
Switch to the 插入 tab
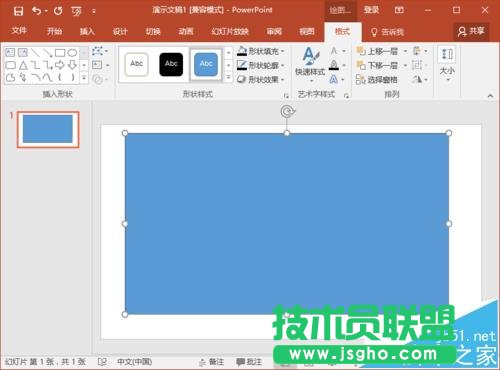click(x=87, y=31)
